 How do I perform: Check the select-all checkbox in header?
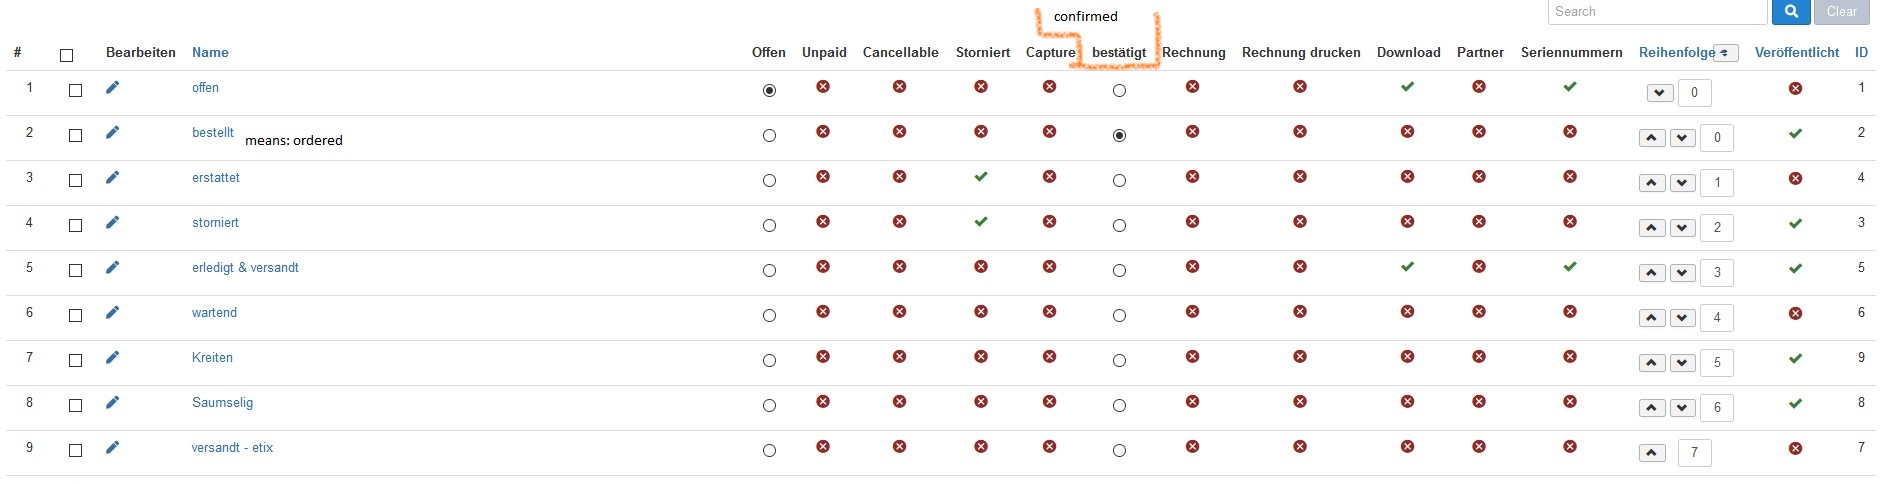point(67,55)
